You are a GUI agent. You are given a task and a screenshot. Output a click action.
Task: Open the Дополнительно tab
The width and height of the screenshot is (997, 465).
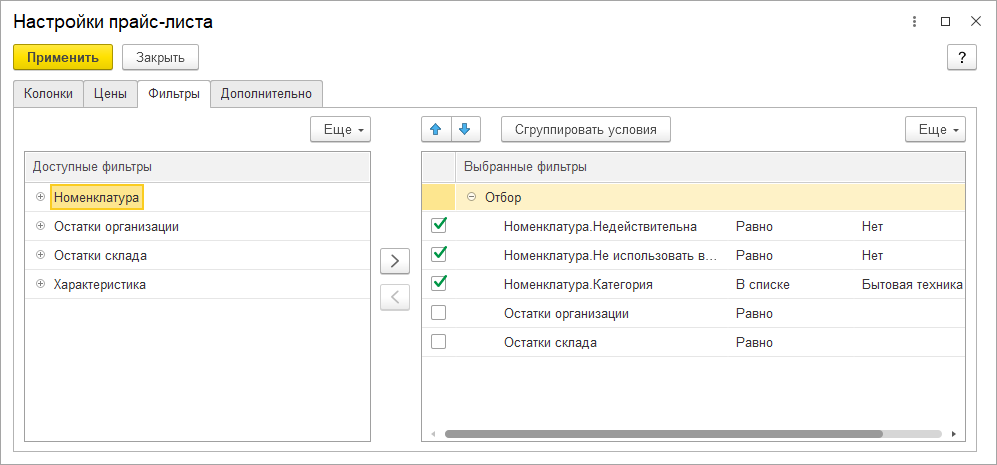pyautogui.click(x=266, y=94)
